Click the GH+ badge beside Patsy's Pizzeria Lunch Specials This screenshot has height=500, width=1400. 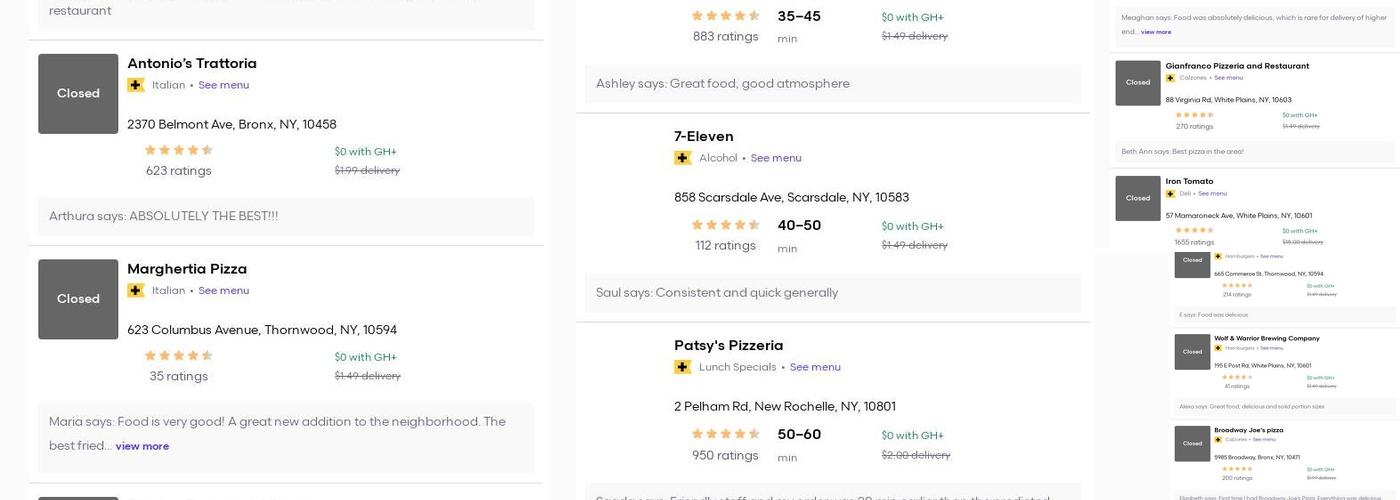pos(683,367)
